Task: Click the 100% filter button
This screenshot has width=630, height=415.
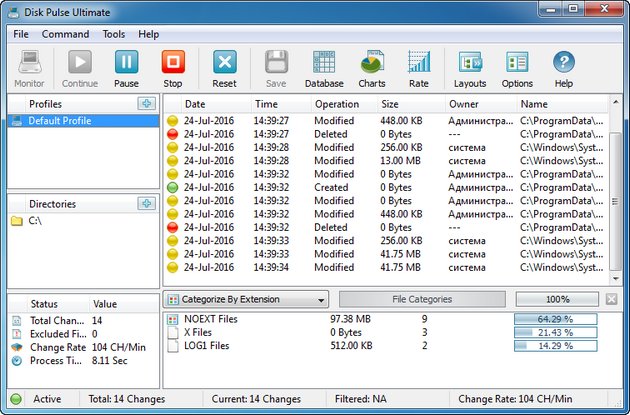Action: (557, 299)
